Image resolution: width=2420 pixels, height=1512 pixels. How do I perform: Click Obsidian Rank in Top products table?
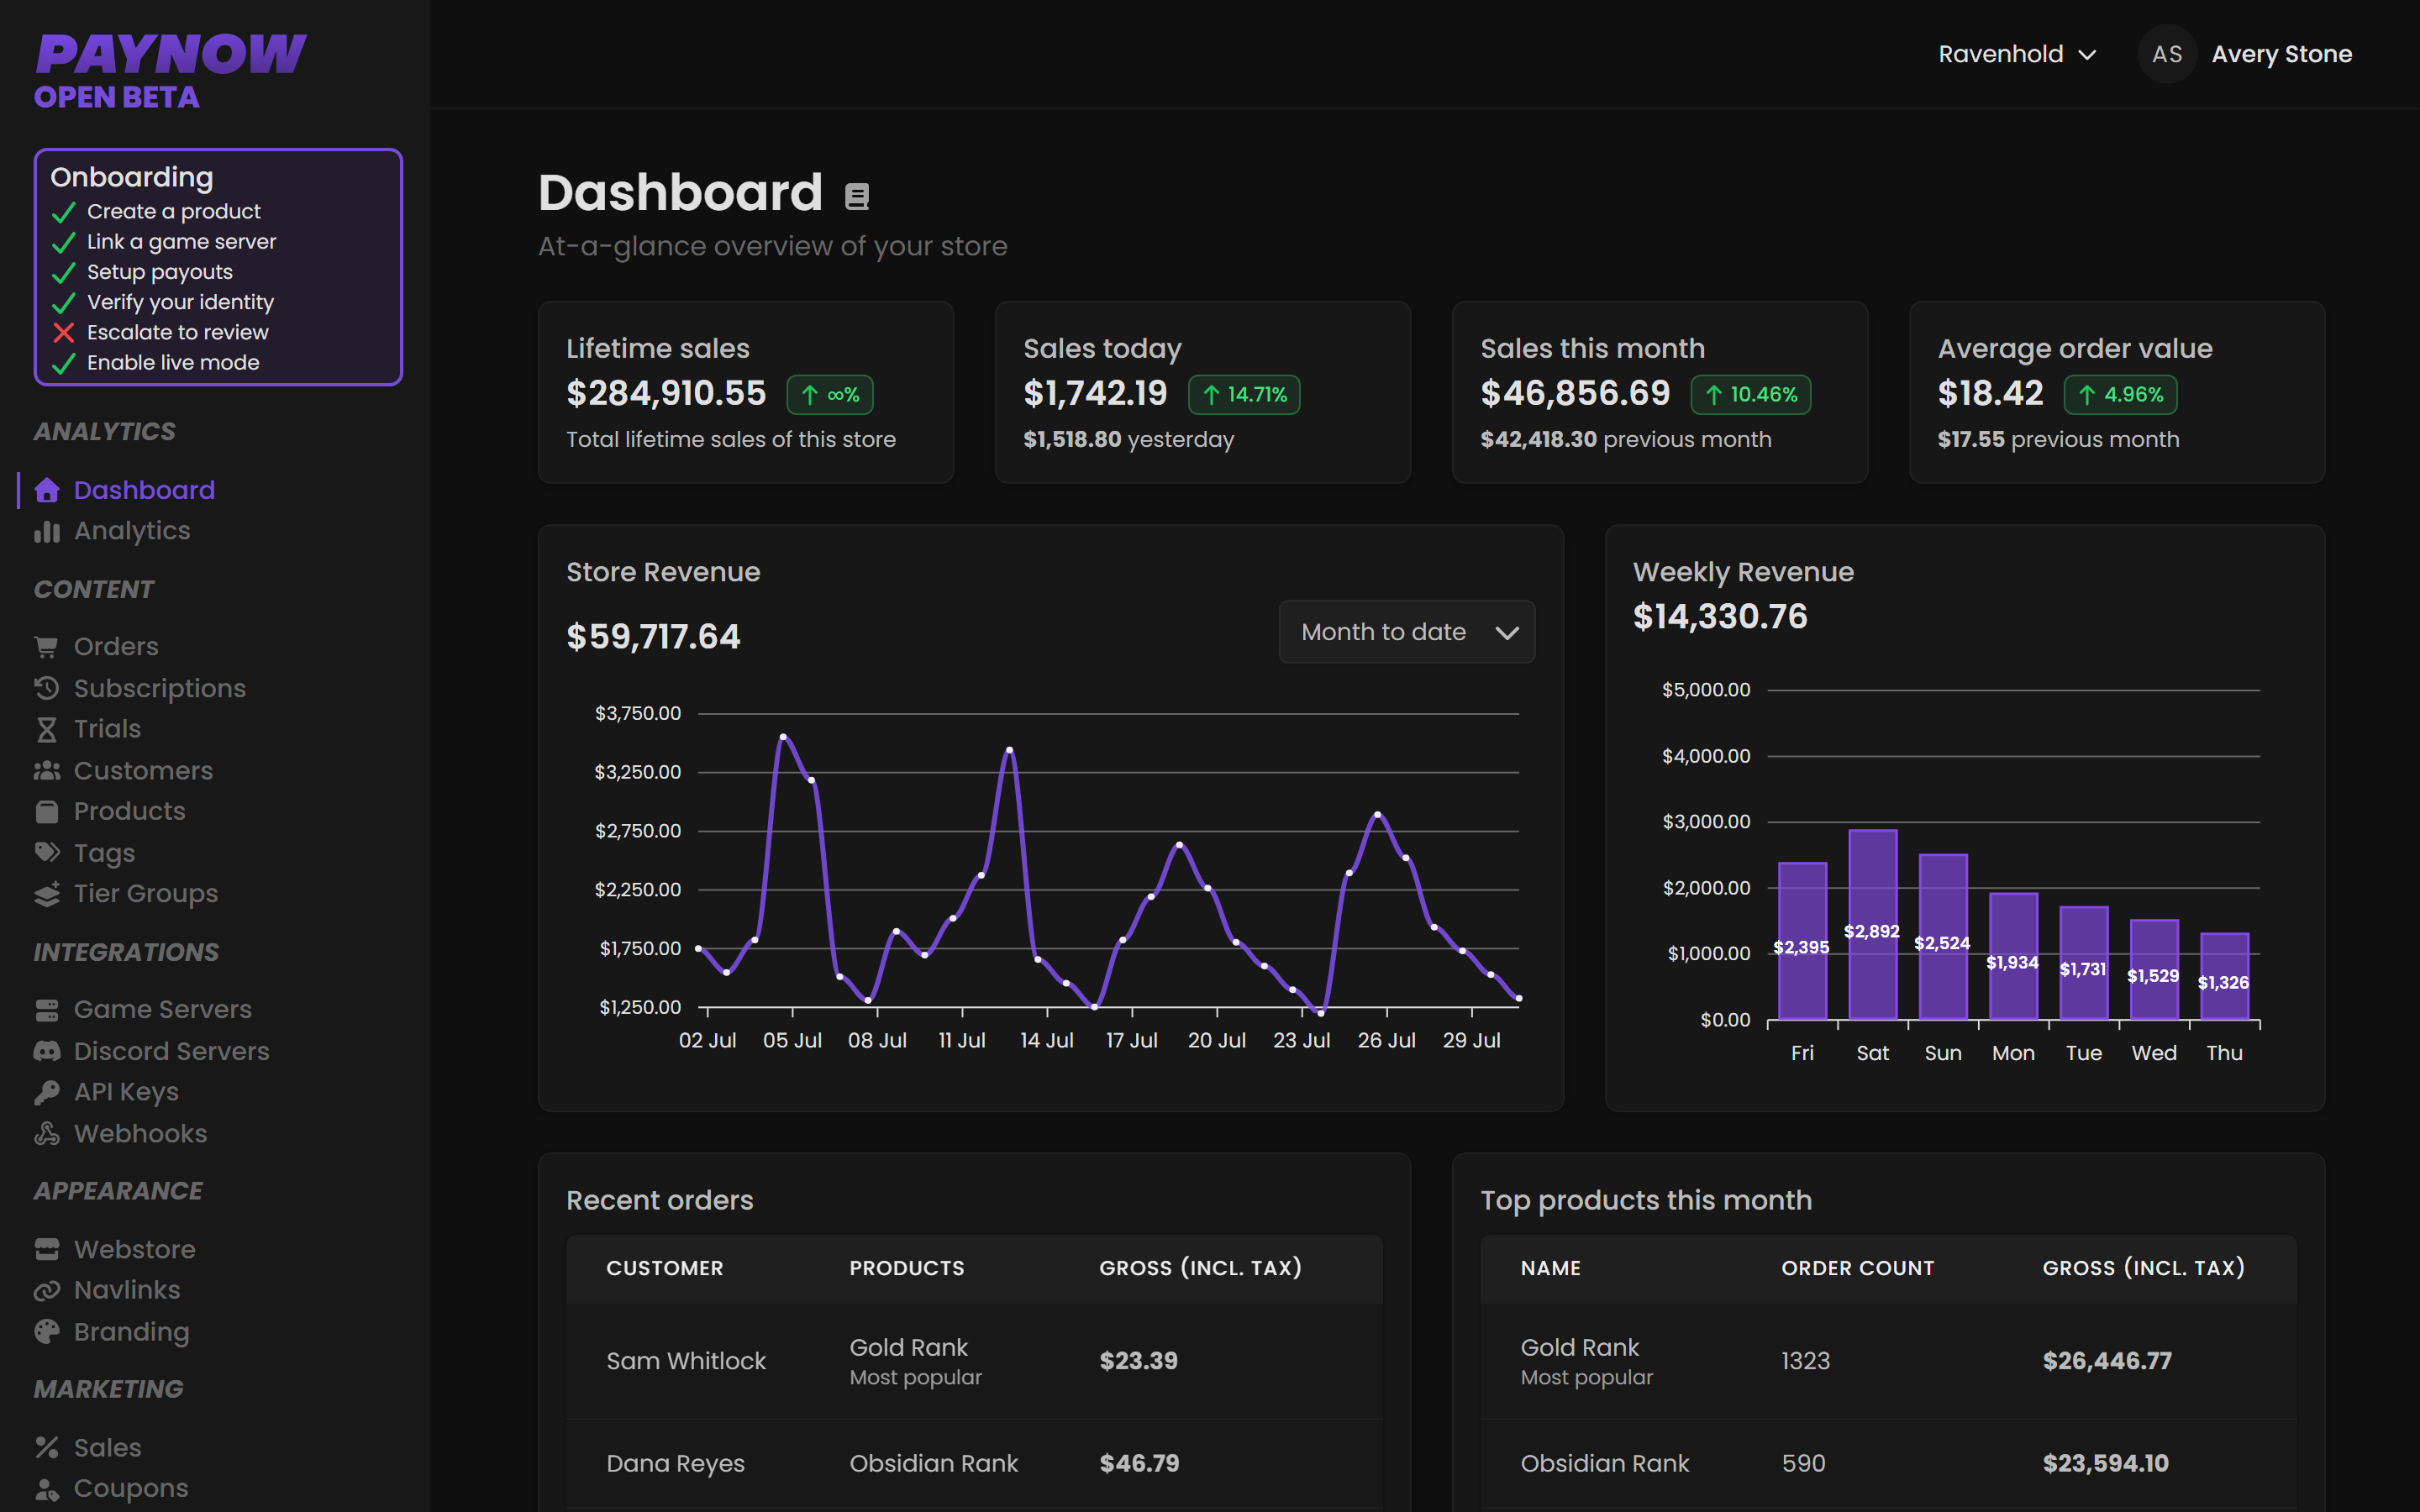click(1604, 1464)
